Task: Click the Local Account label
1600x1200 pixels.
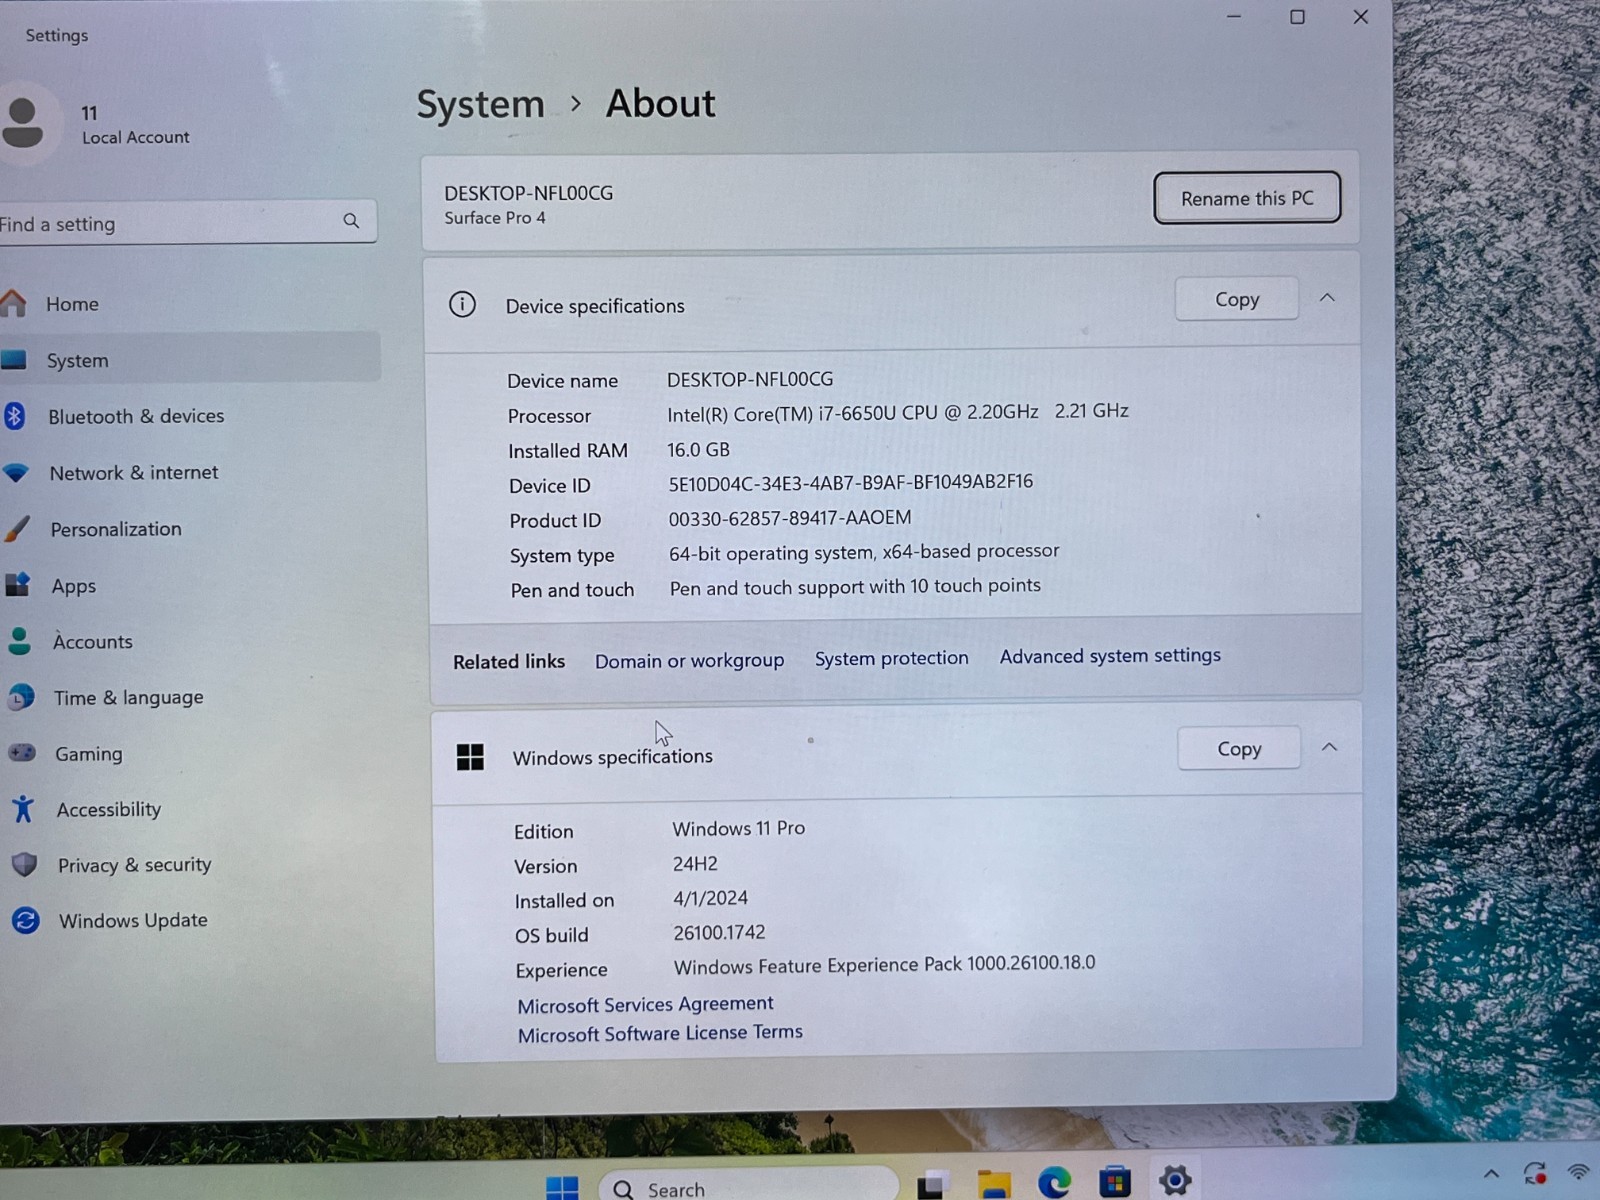Action: [x=136, y=137]
